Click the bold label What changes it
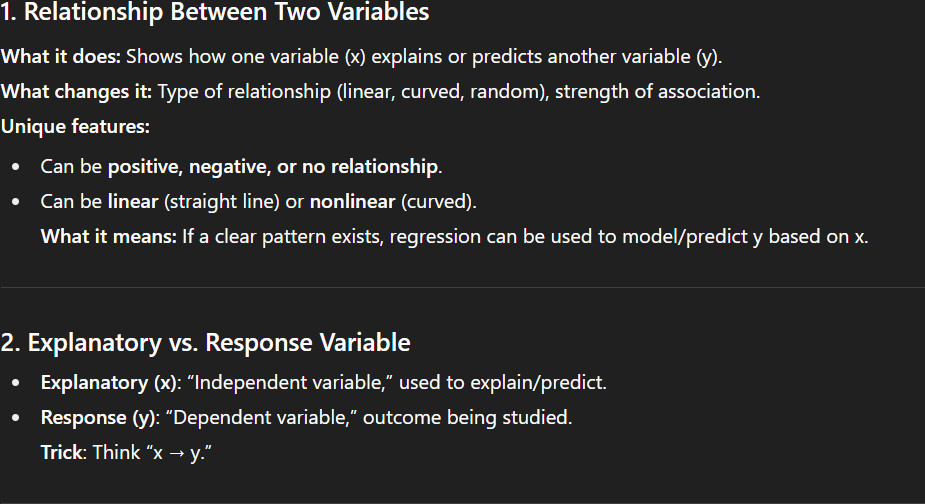 click(77, 92)
